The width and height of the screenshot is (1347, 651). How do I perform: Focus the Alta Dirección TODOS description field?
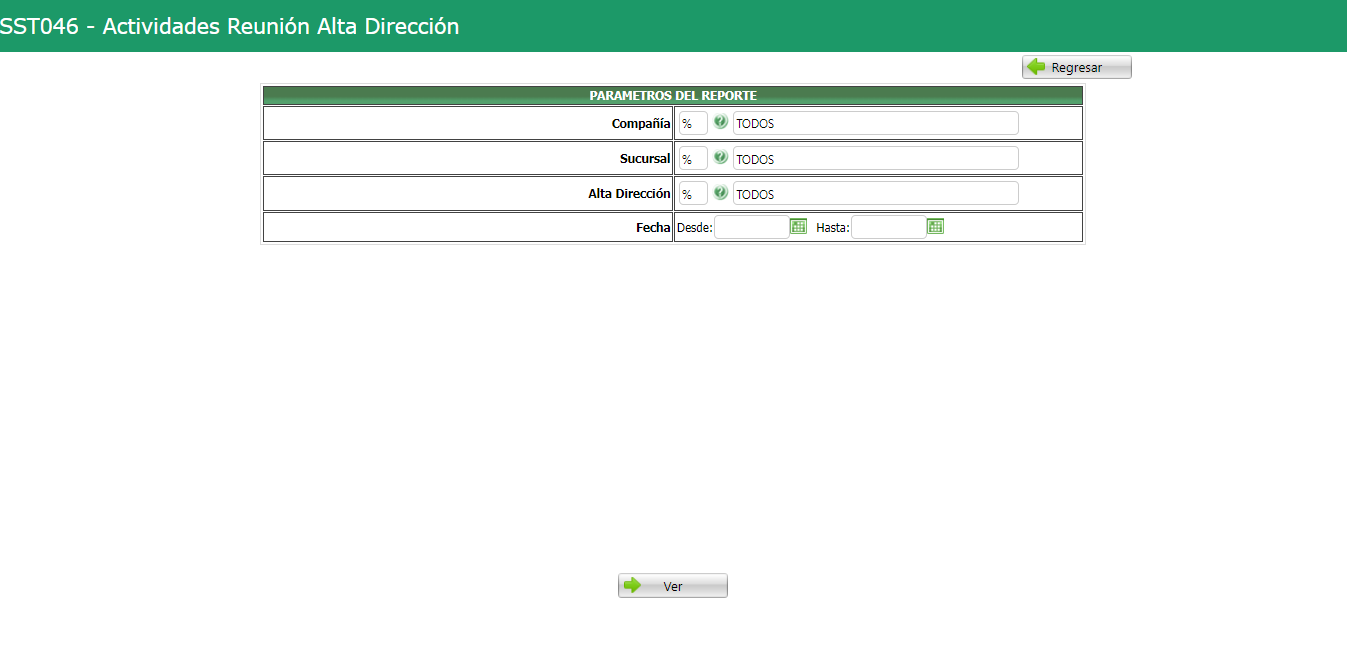[876, 193]
